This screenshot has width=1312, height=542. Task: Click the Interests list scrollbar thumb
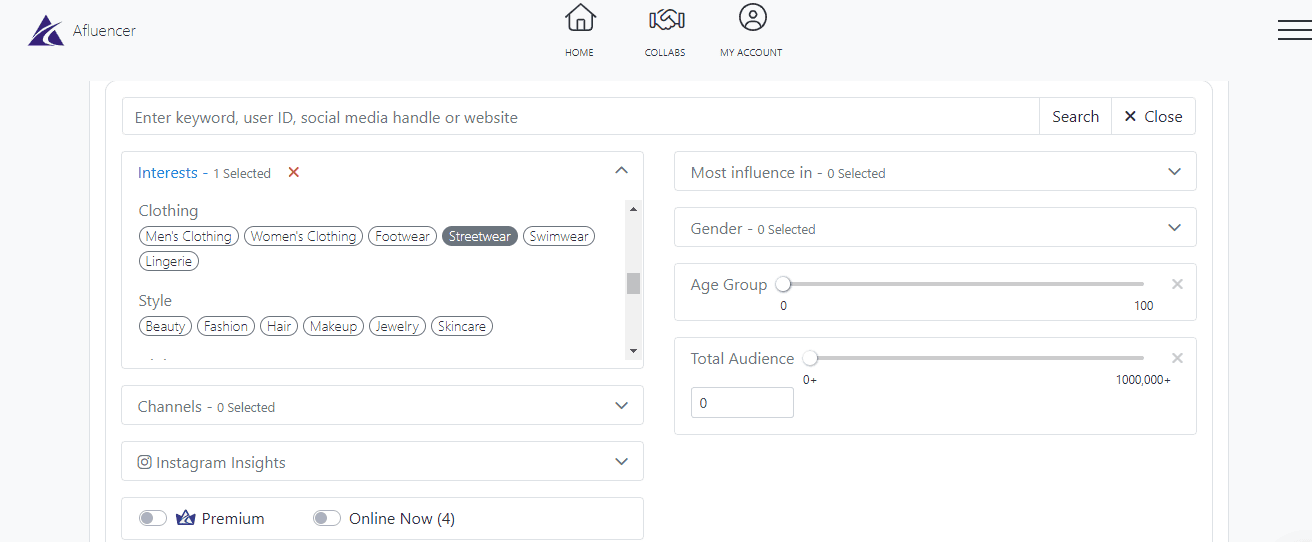point(633,283)
